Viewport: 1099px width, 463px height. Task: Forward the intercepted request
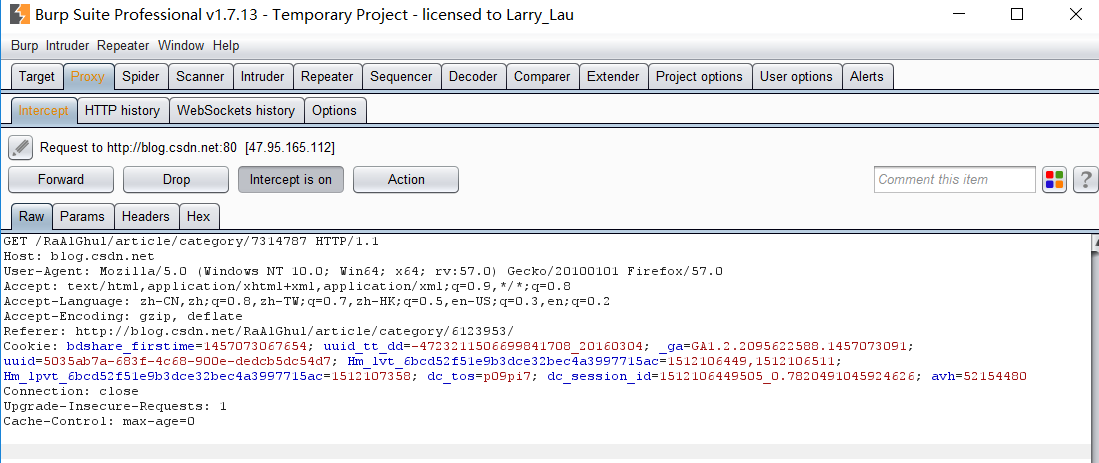pyautogui.click(x=61, y=179)
